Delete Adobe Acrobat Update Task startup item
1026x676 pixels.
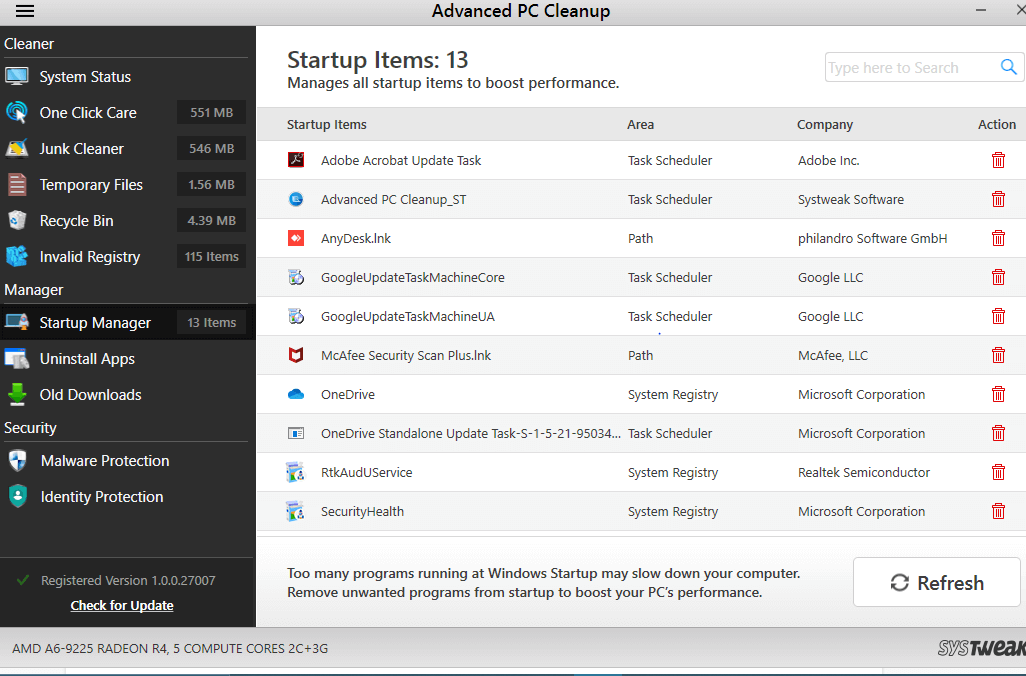(x=998, y=159)
